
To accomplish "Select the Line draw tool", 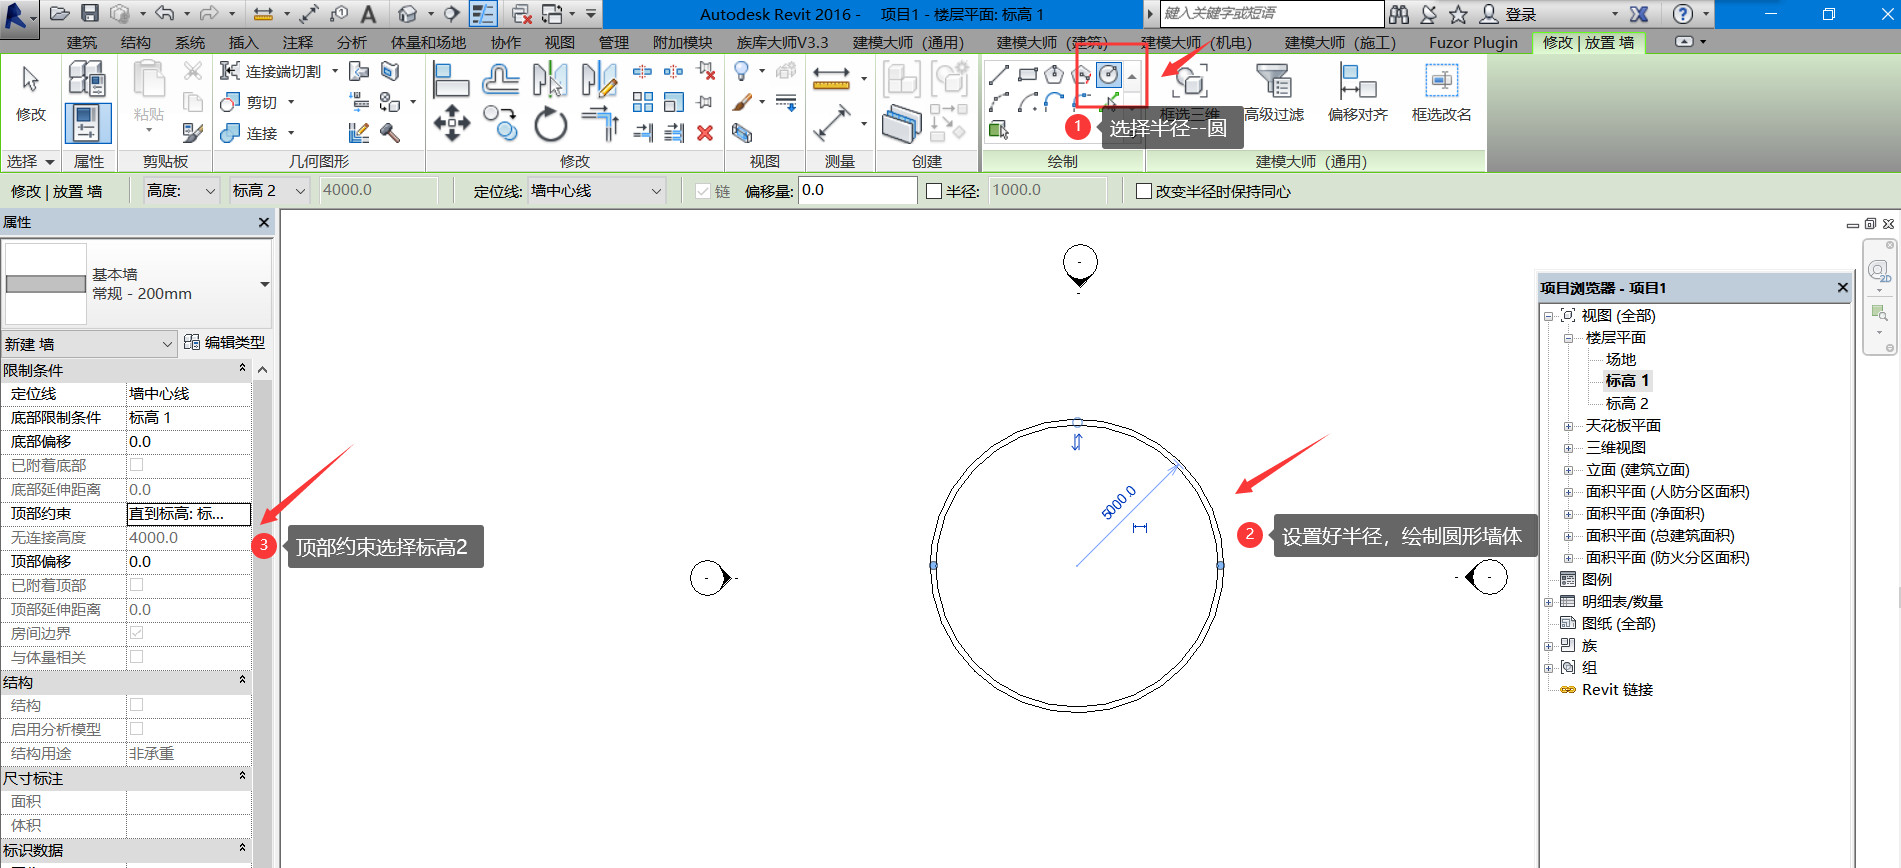I will tap(998, 75).
